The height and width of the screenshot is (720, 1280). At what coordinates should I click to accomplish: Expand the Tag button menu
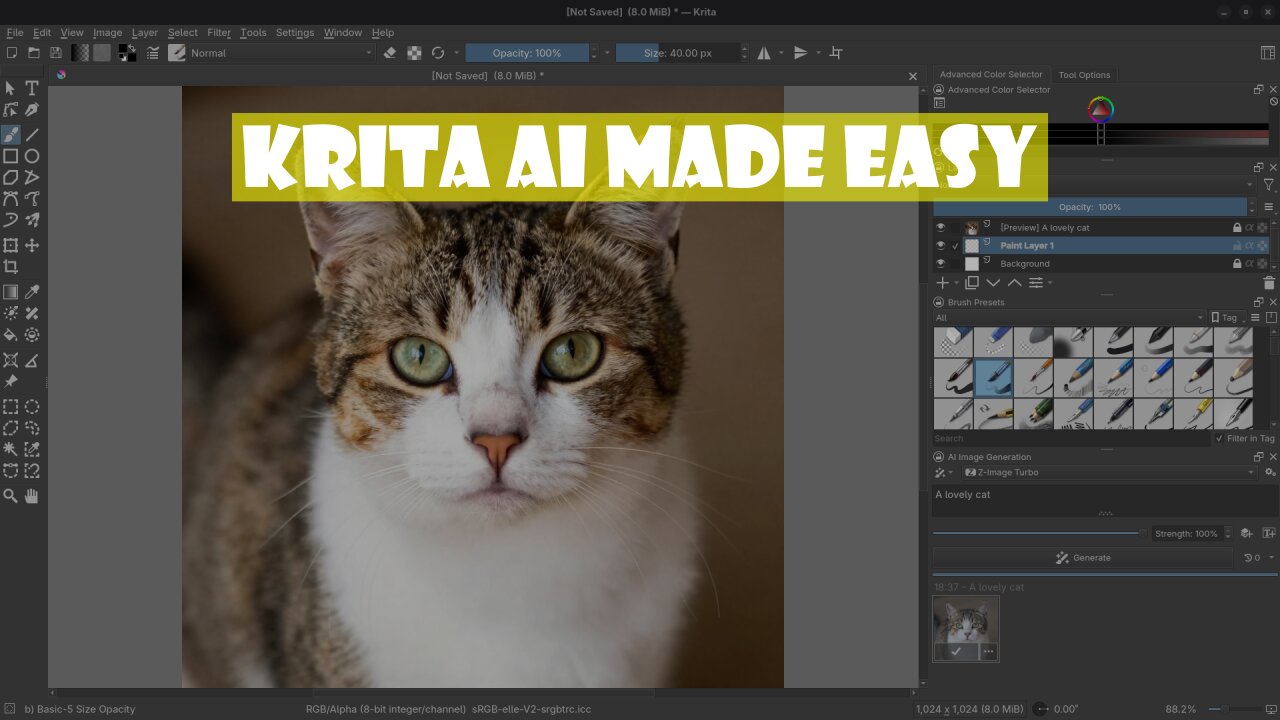click(x=1229, y=318)
